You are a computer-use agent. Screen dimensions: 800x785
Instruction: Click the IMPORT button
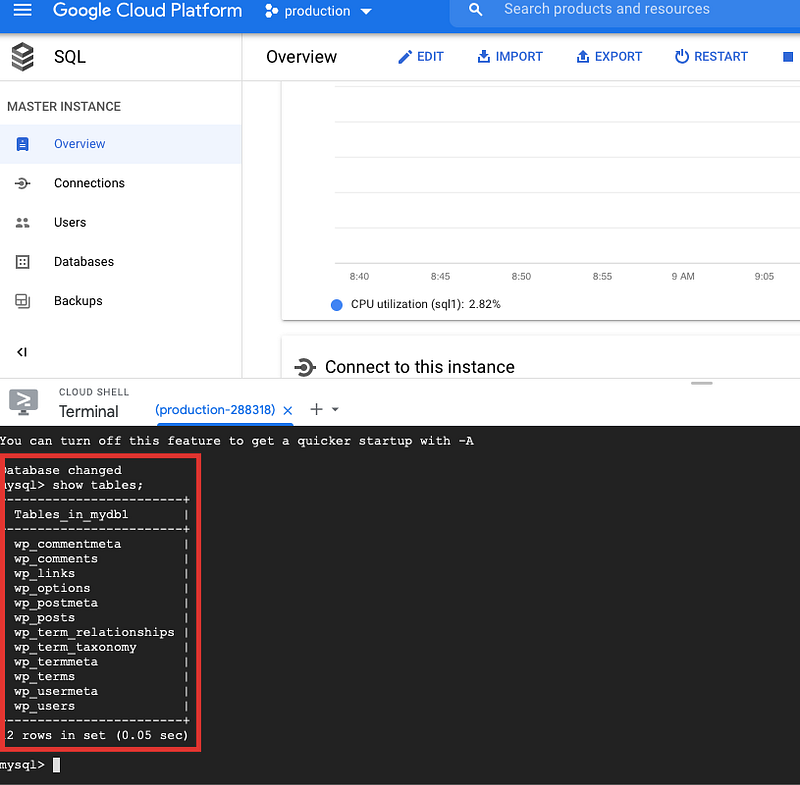(x=510, y=57)
